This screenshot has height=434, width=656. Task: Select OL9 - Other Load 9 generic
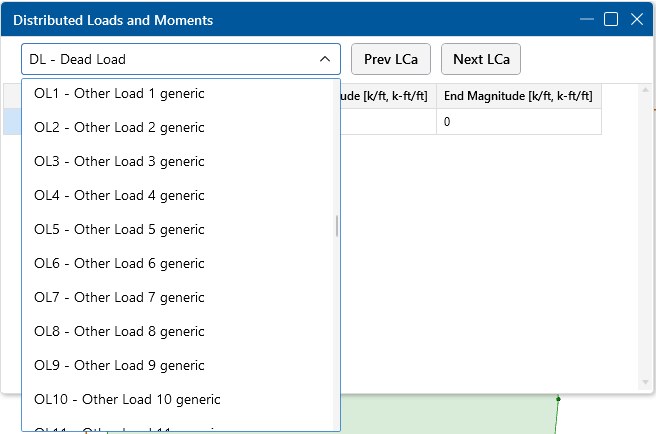(120, 366)
